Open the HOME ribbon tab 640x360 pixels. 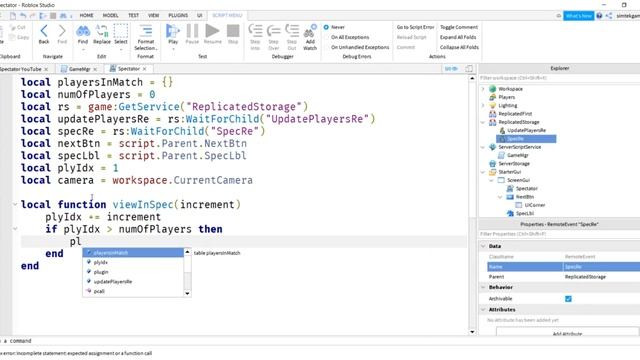click(86, 16)
